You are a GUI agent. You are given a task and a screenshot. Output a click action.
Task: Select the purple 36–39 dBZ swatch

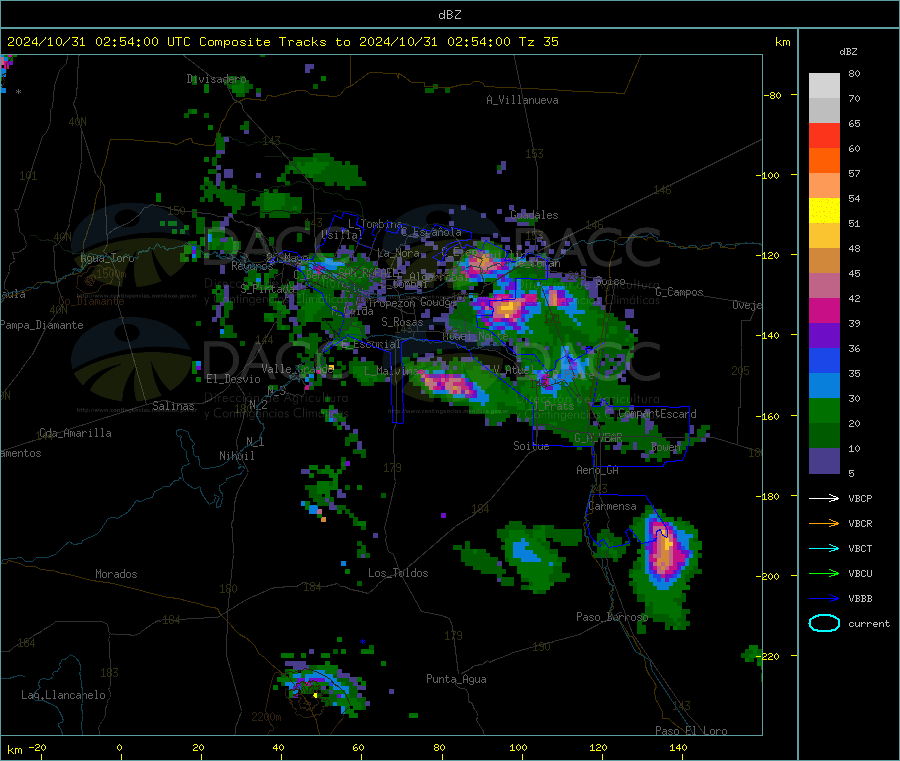point(824,335)
